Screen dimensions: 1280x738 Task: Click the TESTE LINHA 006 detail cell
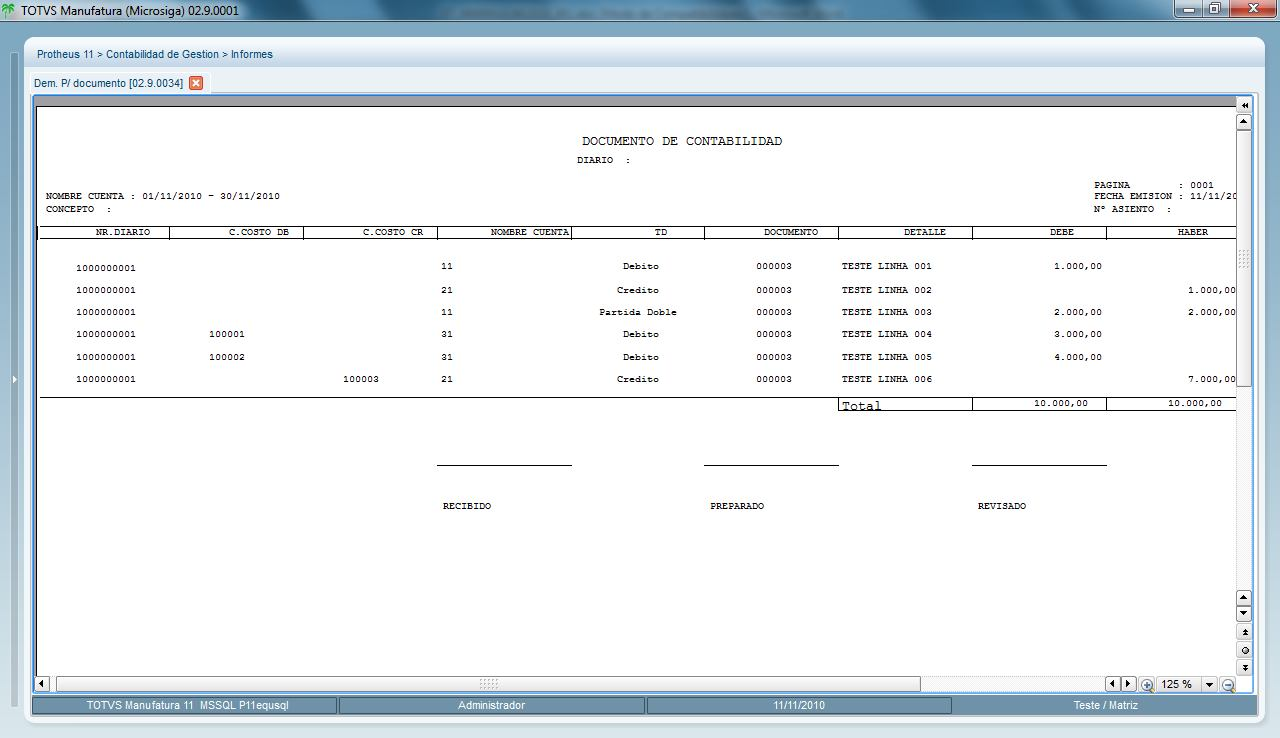pyautogui.click(x=887, y=379)
